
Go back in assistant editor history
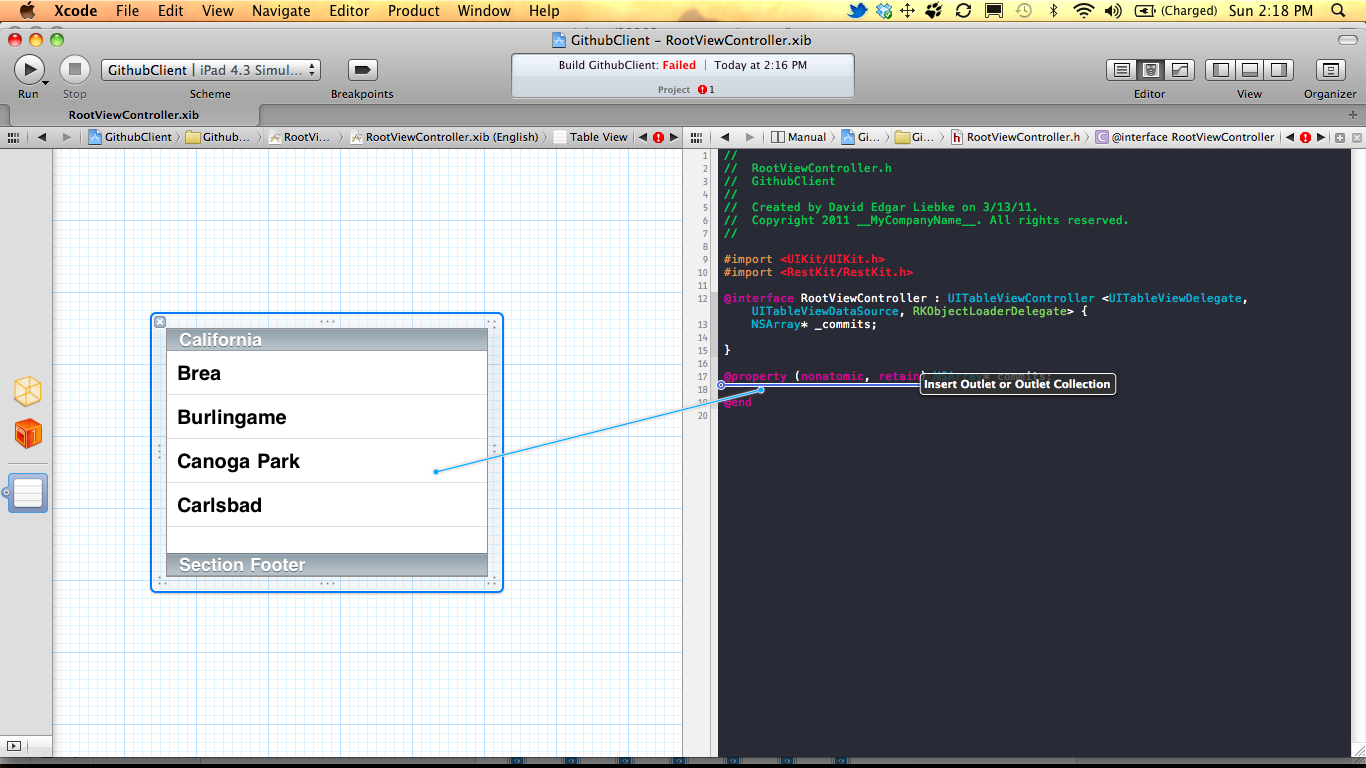tap(725, 137)
